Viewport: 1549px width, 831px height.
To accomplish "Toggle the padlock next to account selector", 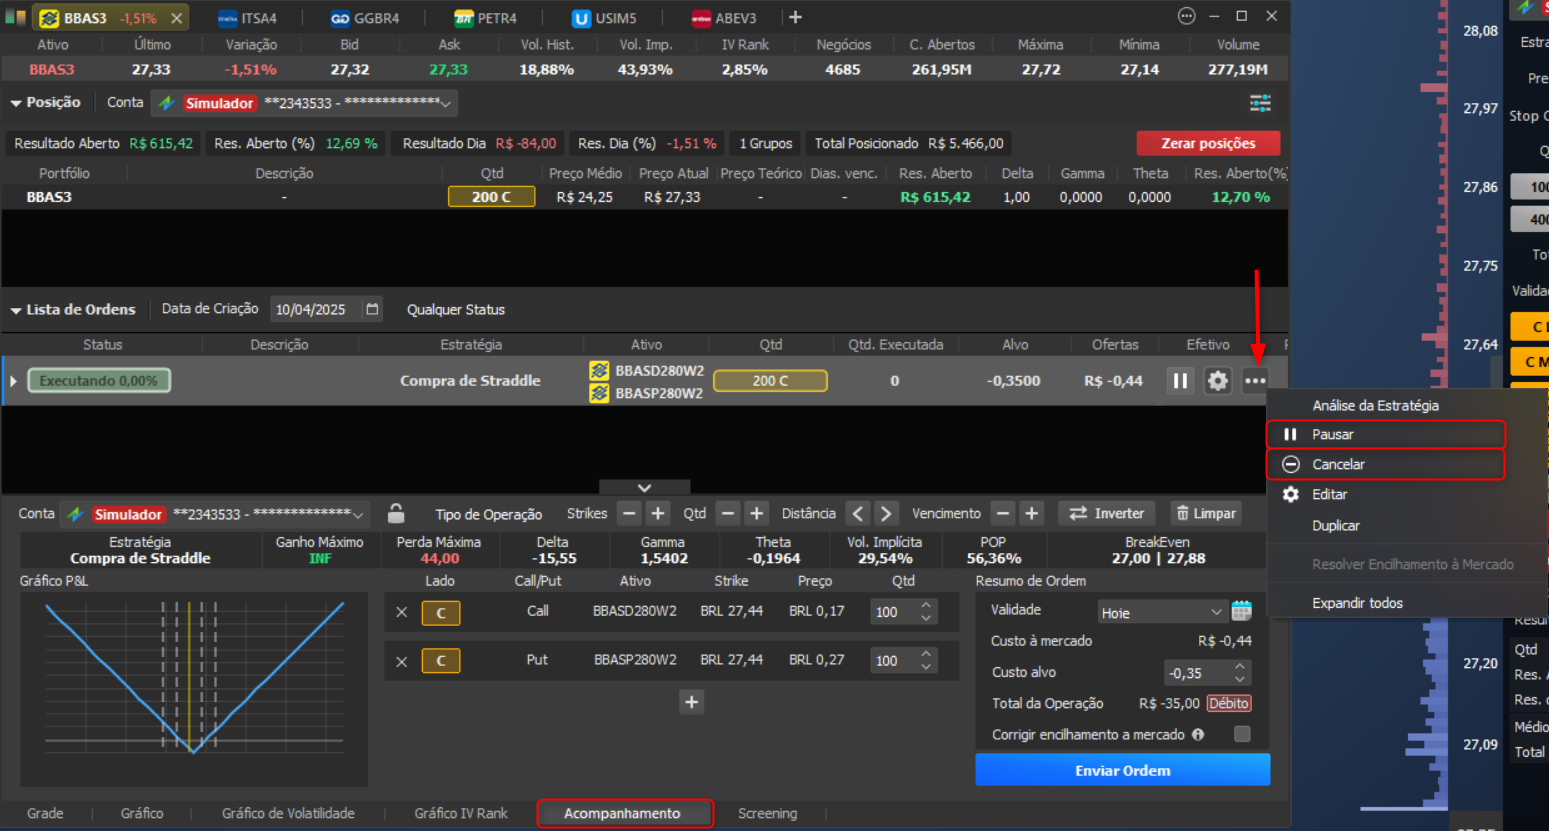I will (396, 513).
